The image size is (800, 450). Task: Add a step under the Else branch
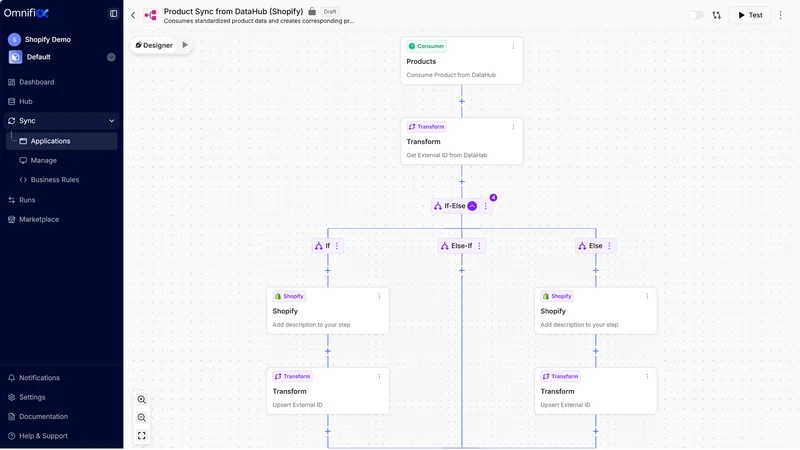tap(595, 271)
